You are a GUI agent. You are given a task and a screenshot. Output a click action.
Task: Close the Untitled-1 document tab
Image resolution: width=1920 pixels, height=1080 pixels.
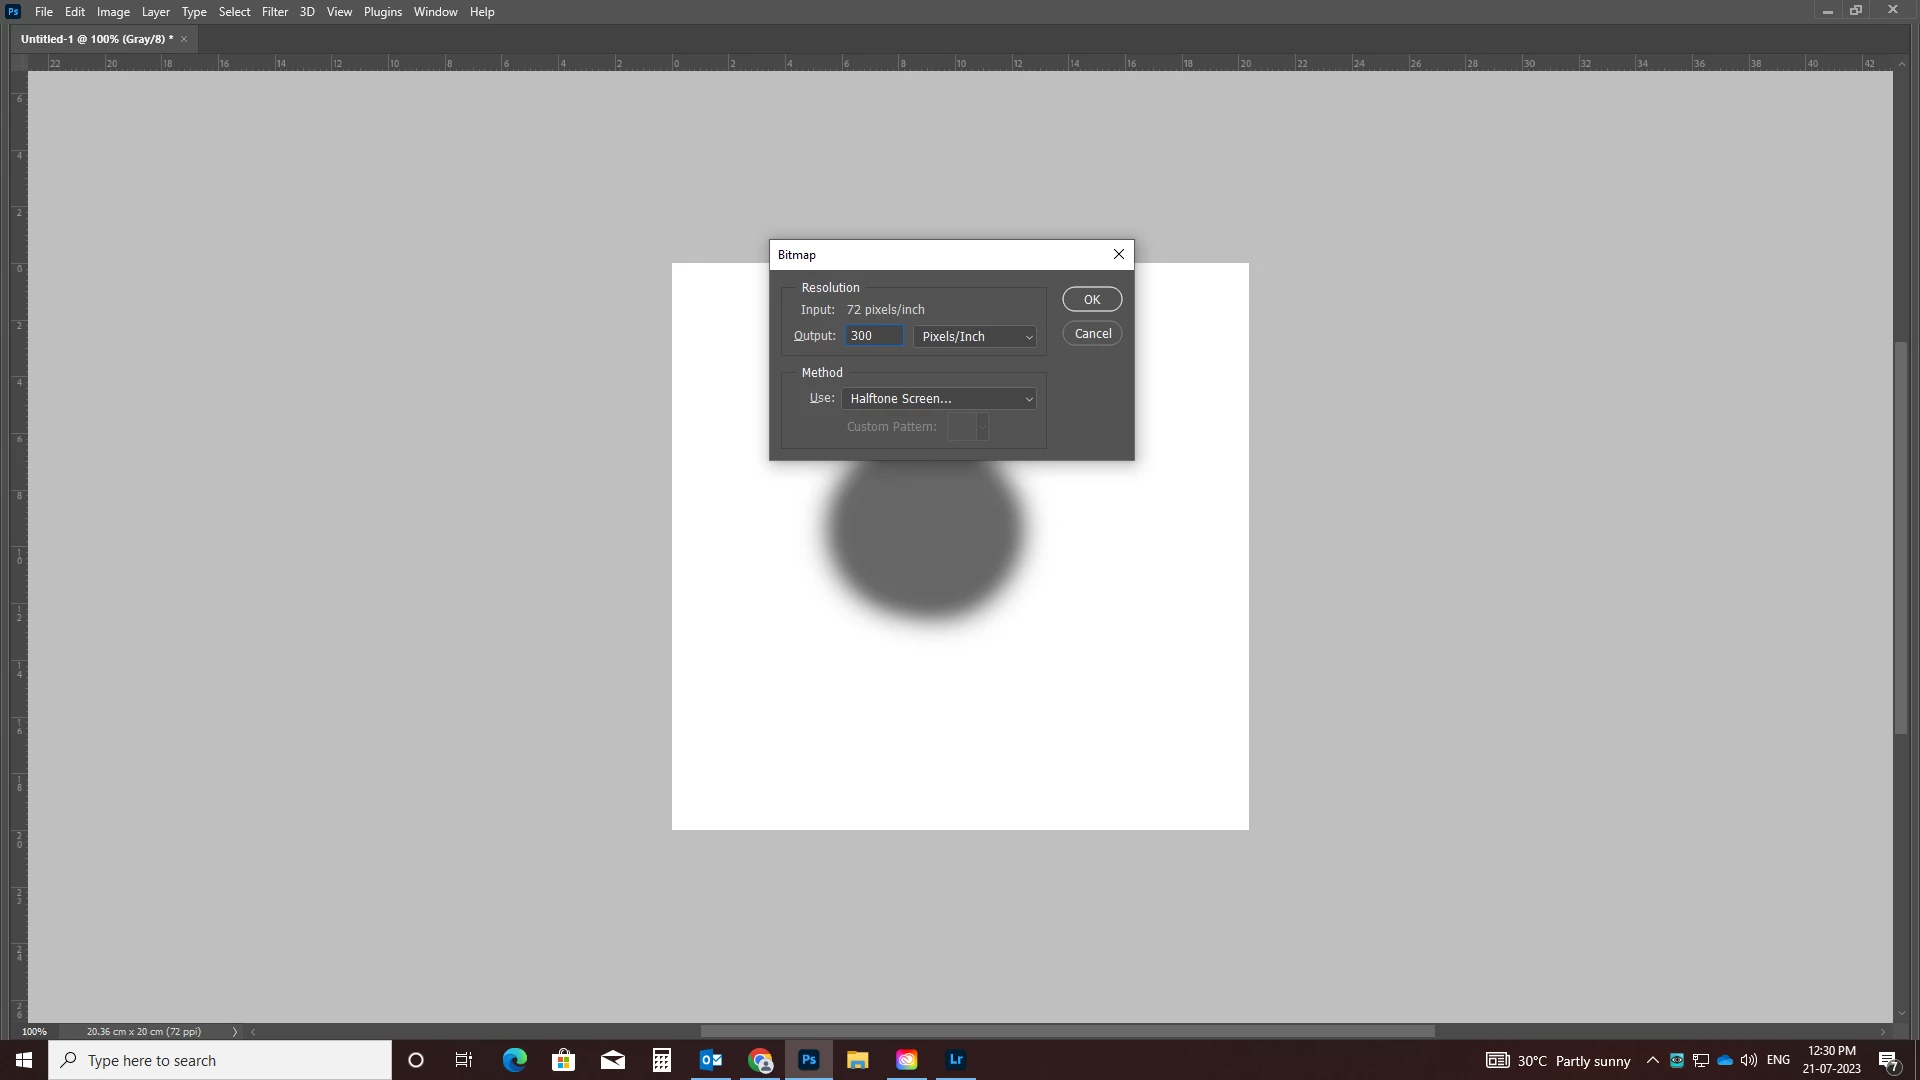click(x=184, y=39)
